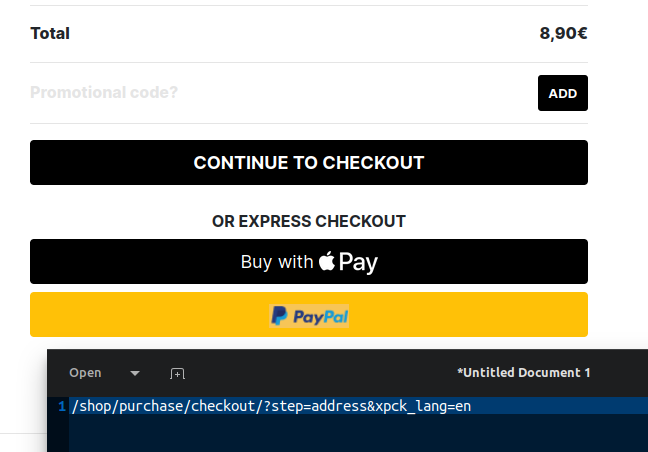Expand the recent files arrow beside Open
Screen dimensions: 648x452
click(135, 373)
